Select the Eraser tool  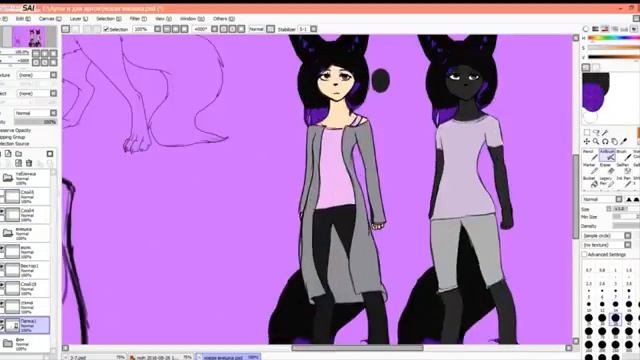[607, 169]
